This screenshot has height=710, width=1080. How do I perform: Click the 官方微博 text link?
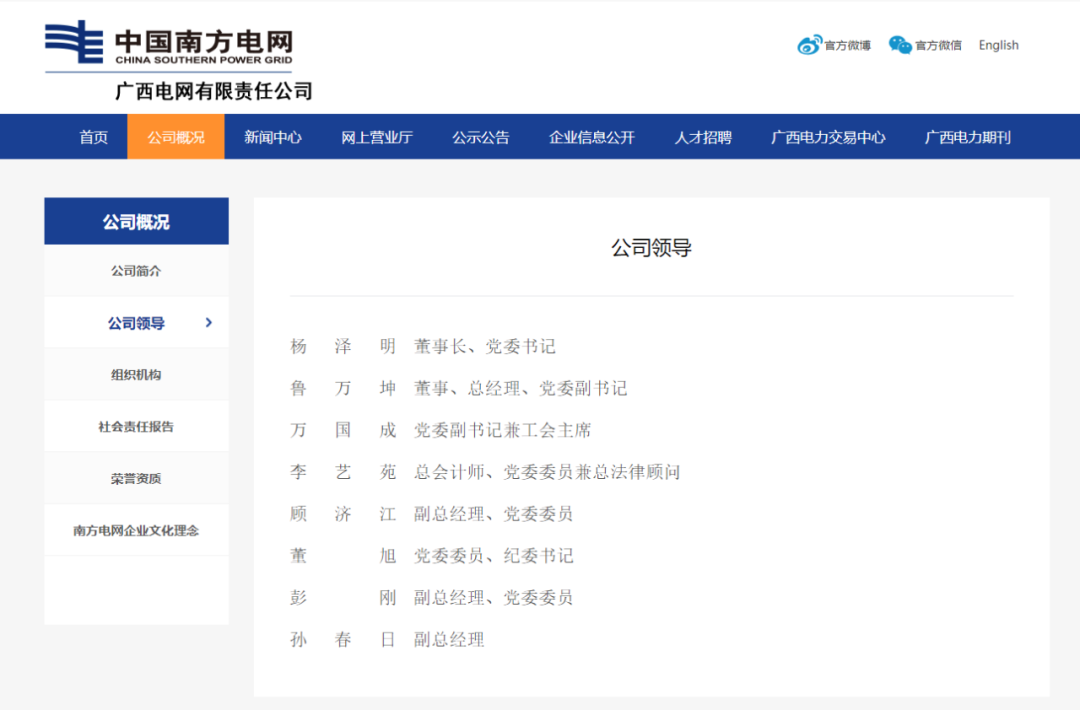pos(848,46)
